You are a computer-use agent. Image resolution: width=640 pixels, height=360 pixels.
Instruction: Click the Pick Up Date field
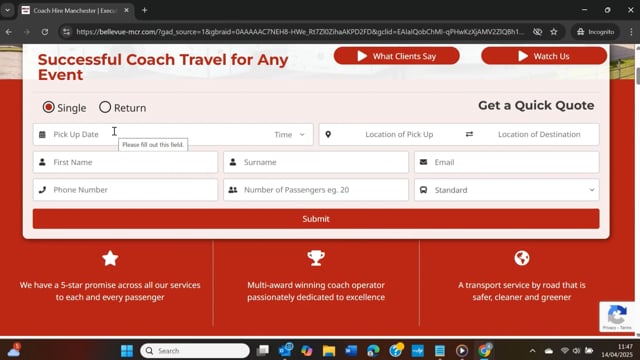coord(151,134)
